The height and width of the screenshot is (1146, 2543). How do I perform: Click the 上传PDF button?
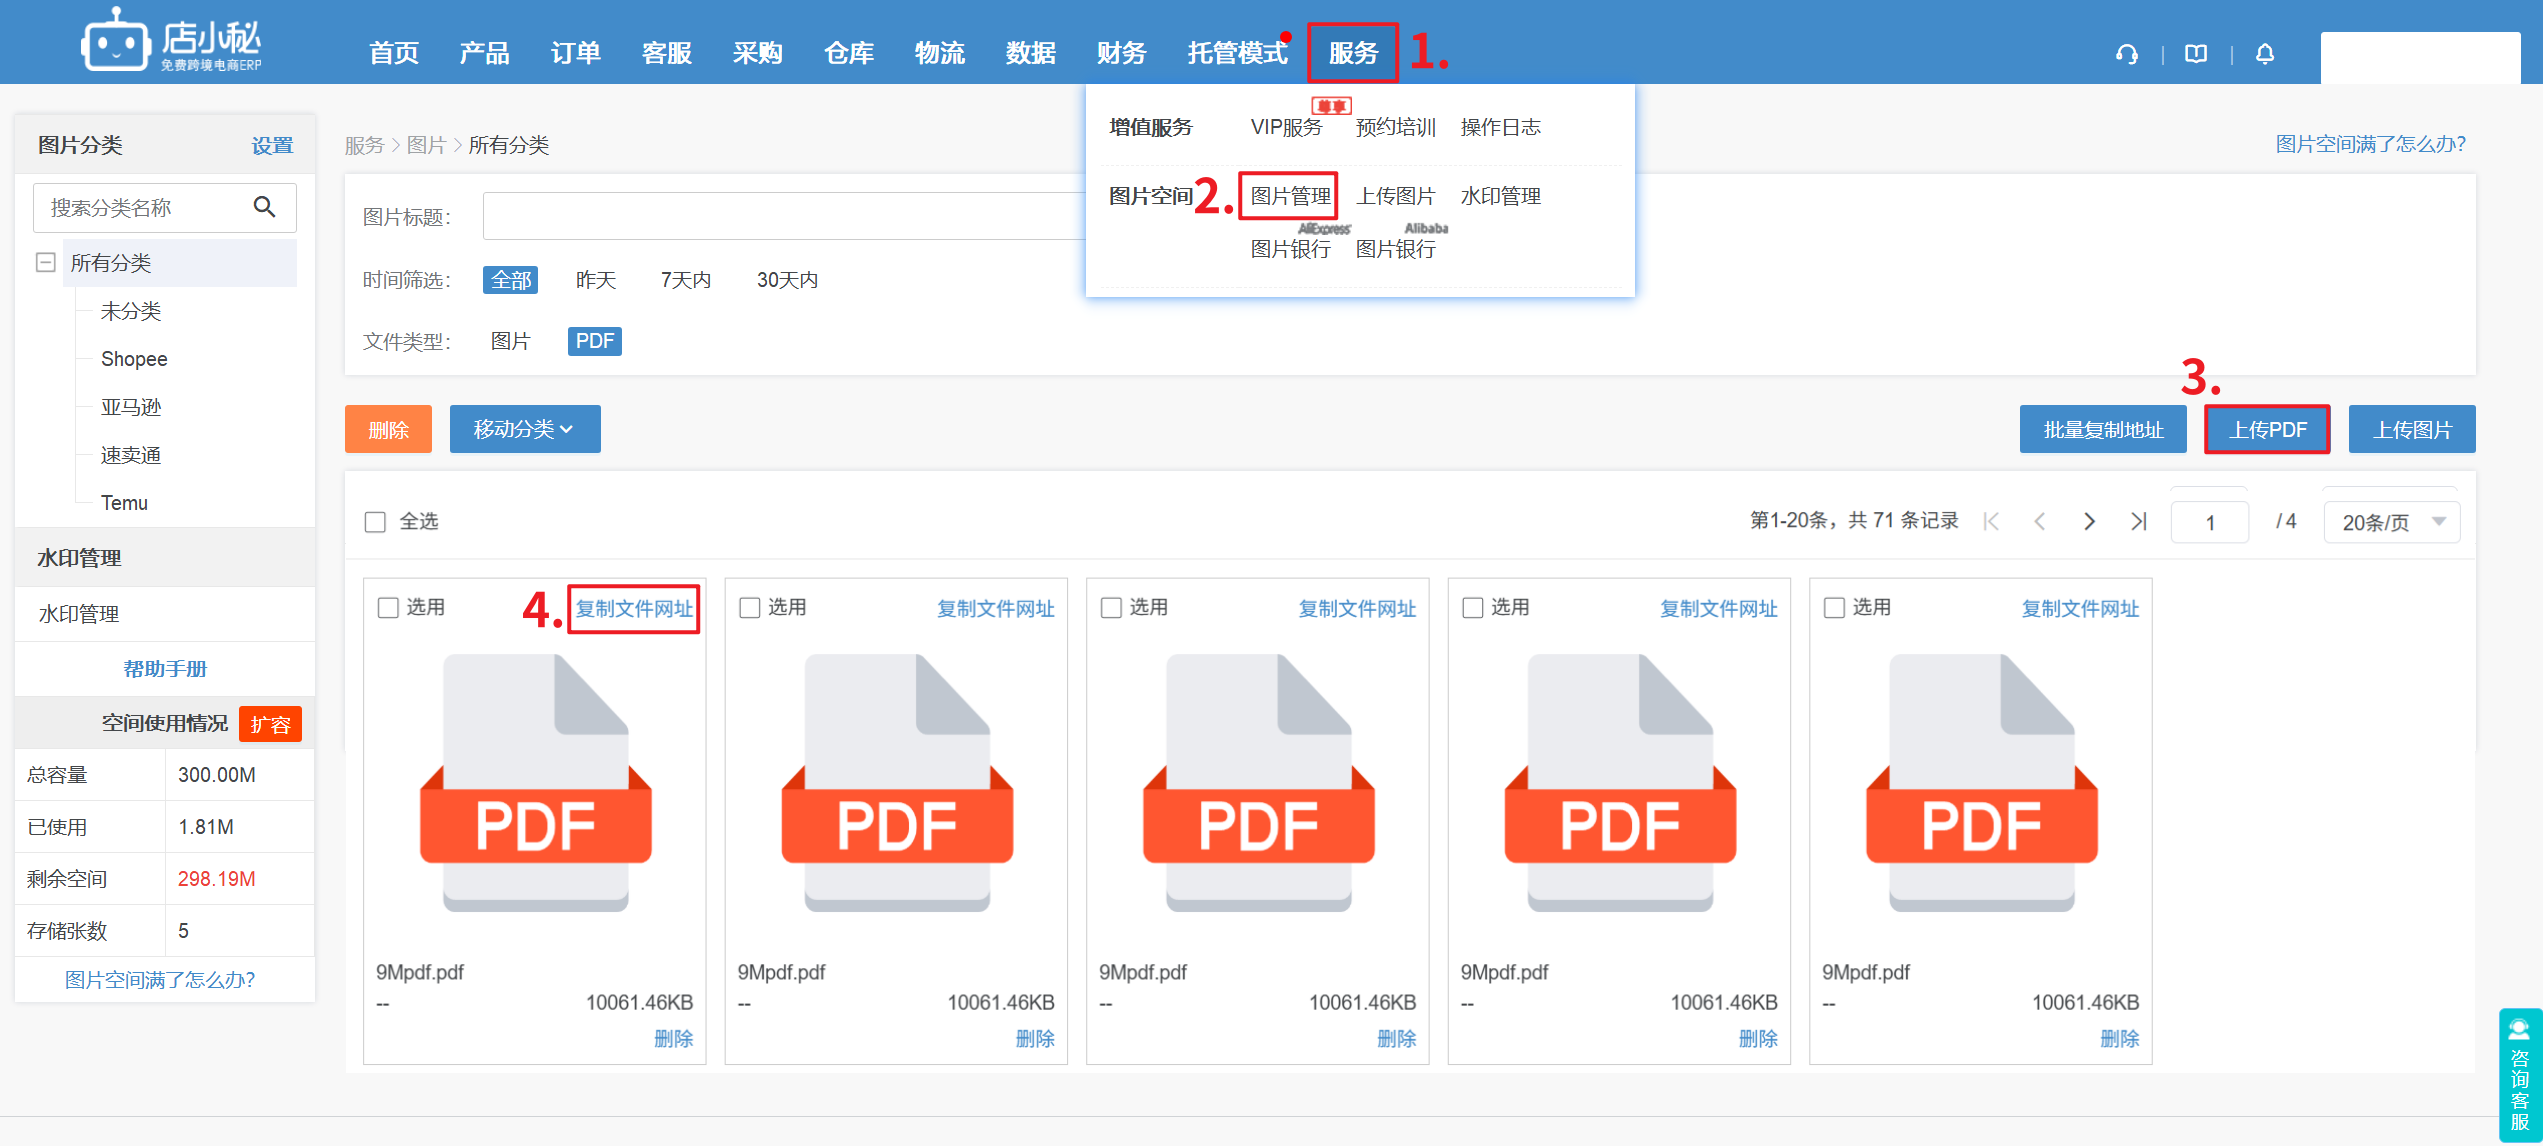[2267, 430]
